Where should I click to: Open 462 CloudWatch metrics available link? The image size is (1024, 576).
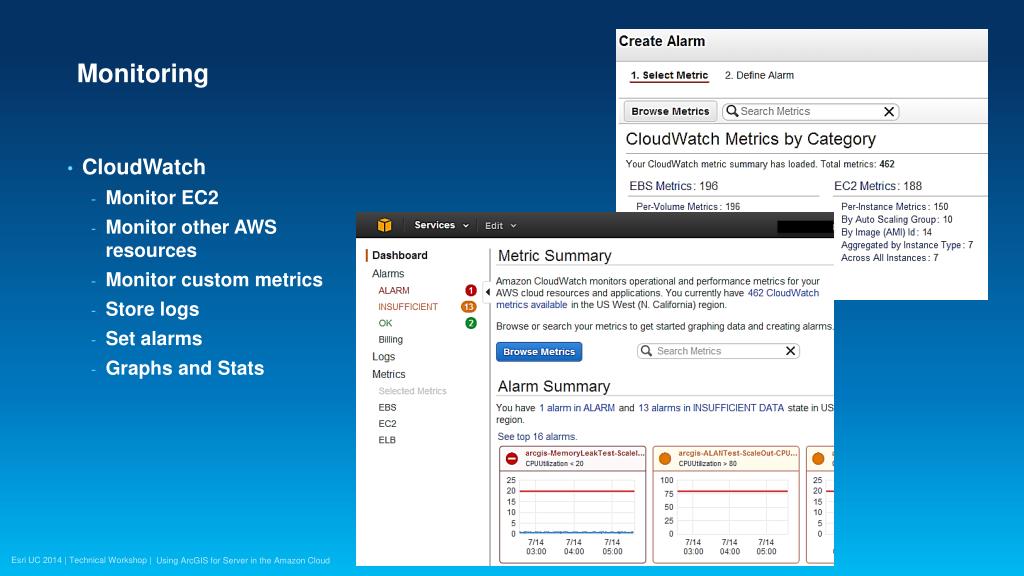(658, 299)
